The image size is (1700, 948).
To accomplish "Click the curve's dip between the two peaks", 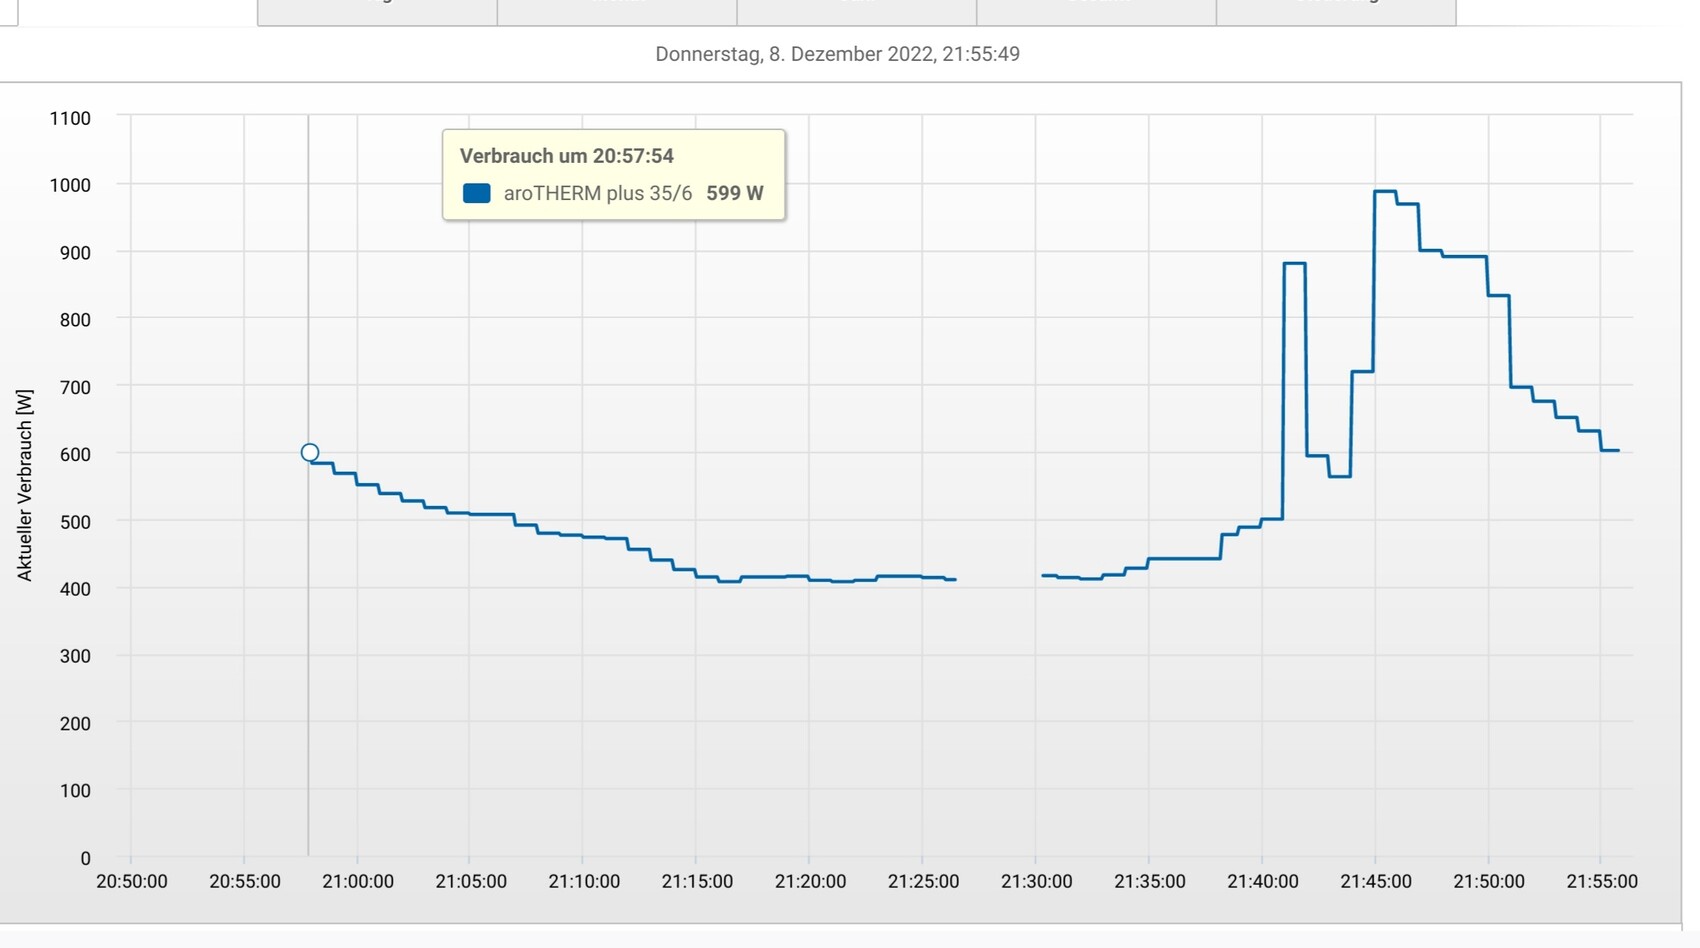I will coord(1339,476).
